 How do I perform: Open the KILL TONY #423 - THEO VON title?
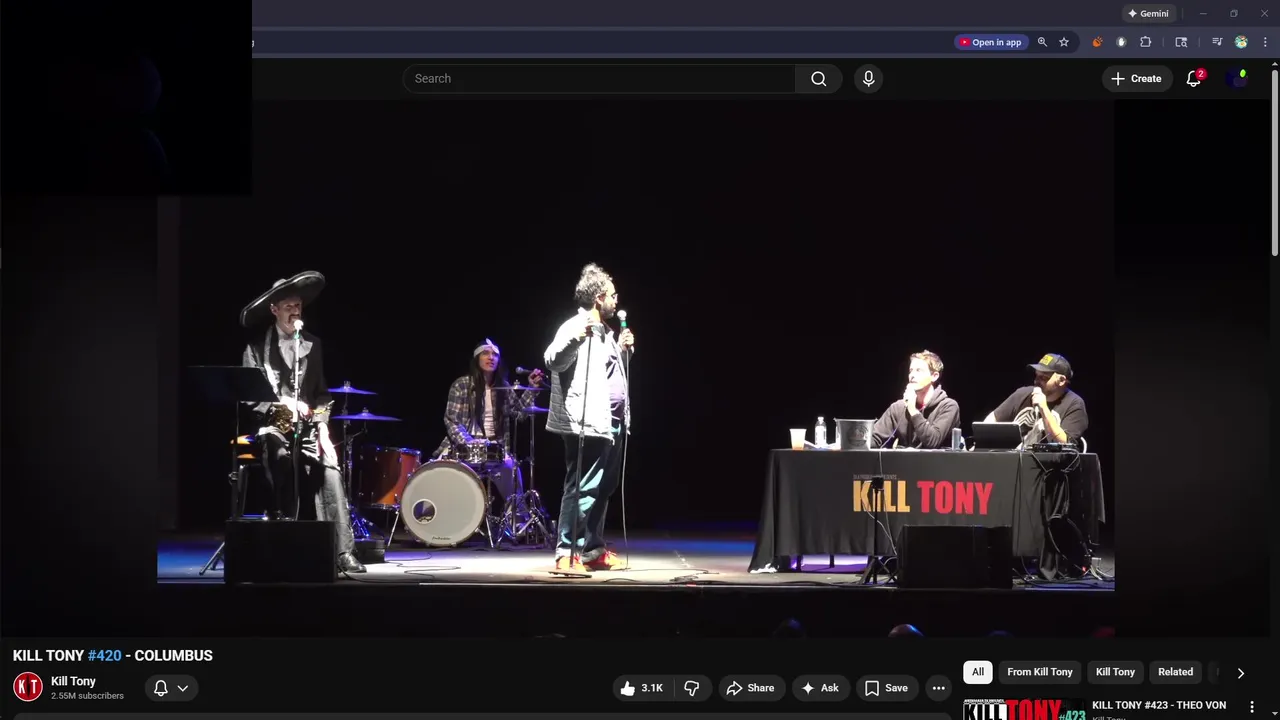pos(1158,705)
